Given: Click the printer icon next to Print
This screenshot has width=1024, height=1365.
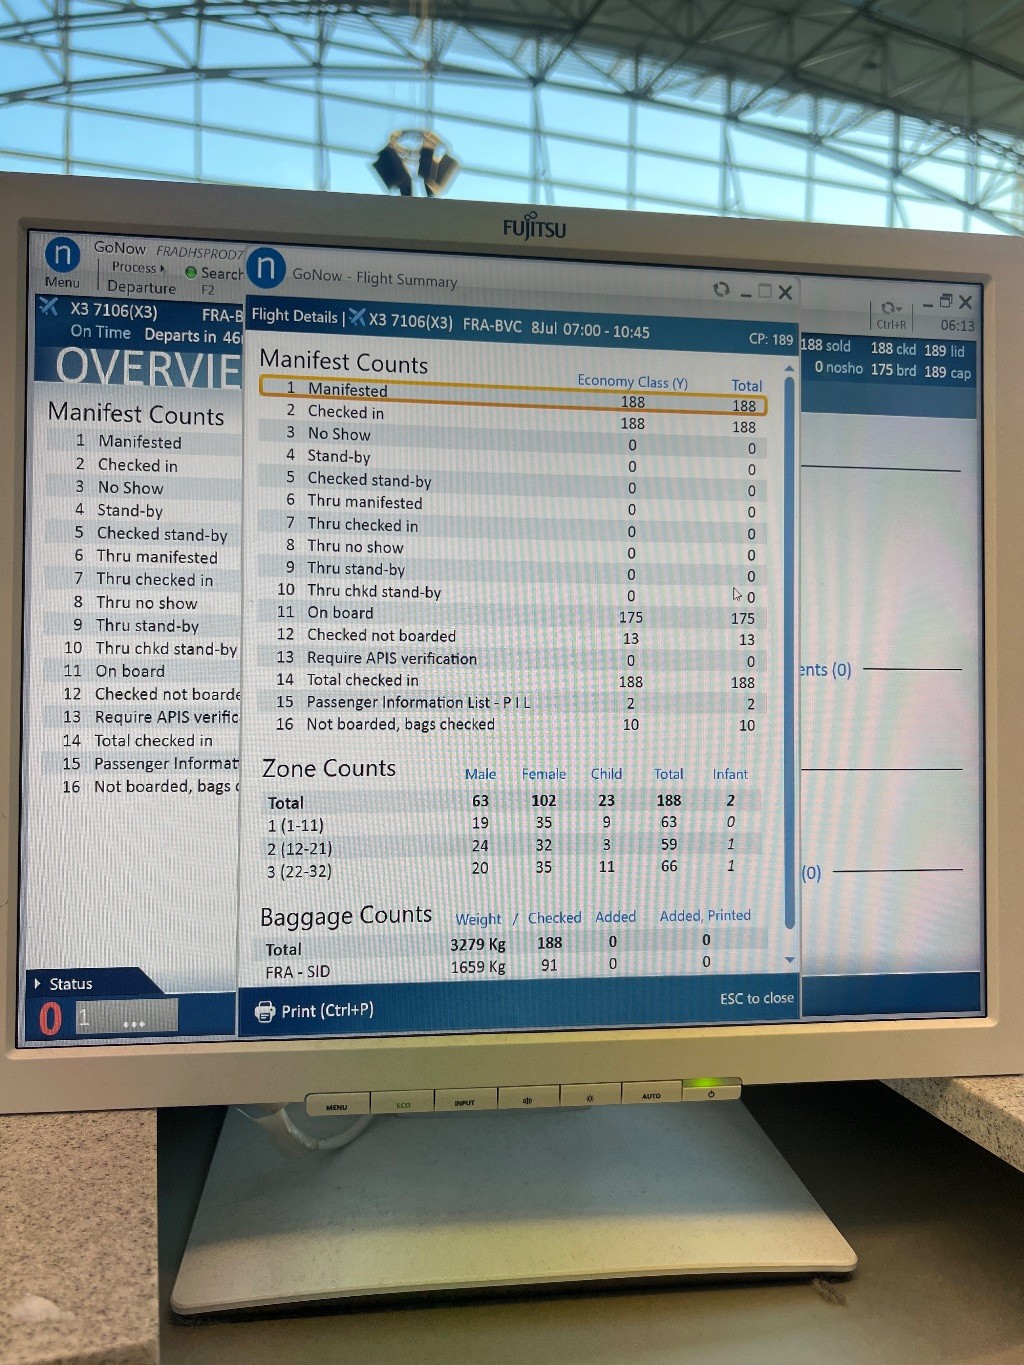Looking at the screenshot, I should (265, 1011).
